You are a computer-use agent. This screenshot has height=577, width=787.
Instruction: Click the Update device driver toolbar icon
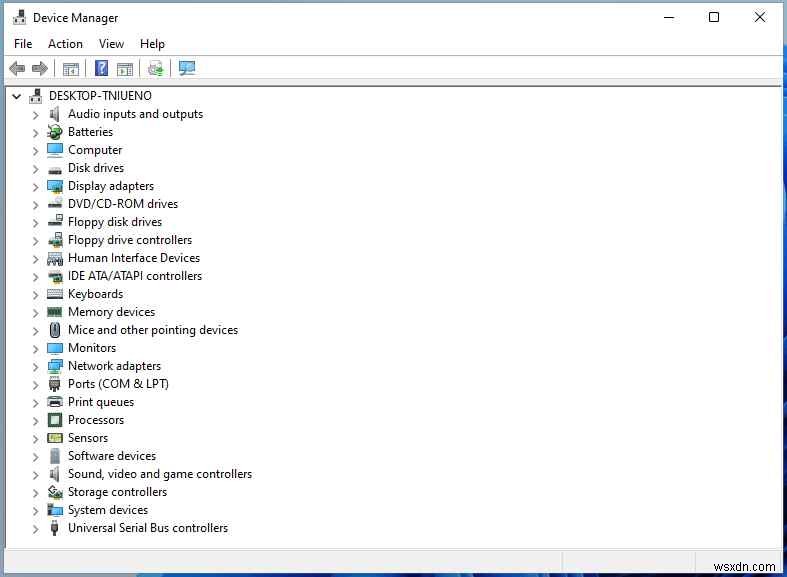point(156,68)
